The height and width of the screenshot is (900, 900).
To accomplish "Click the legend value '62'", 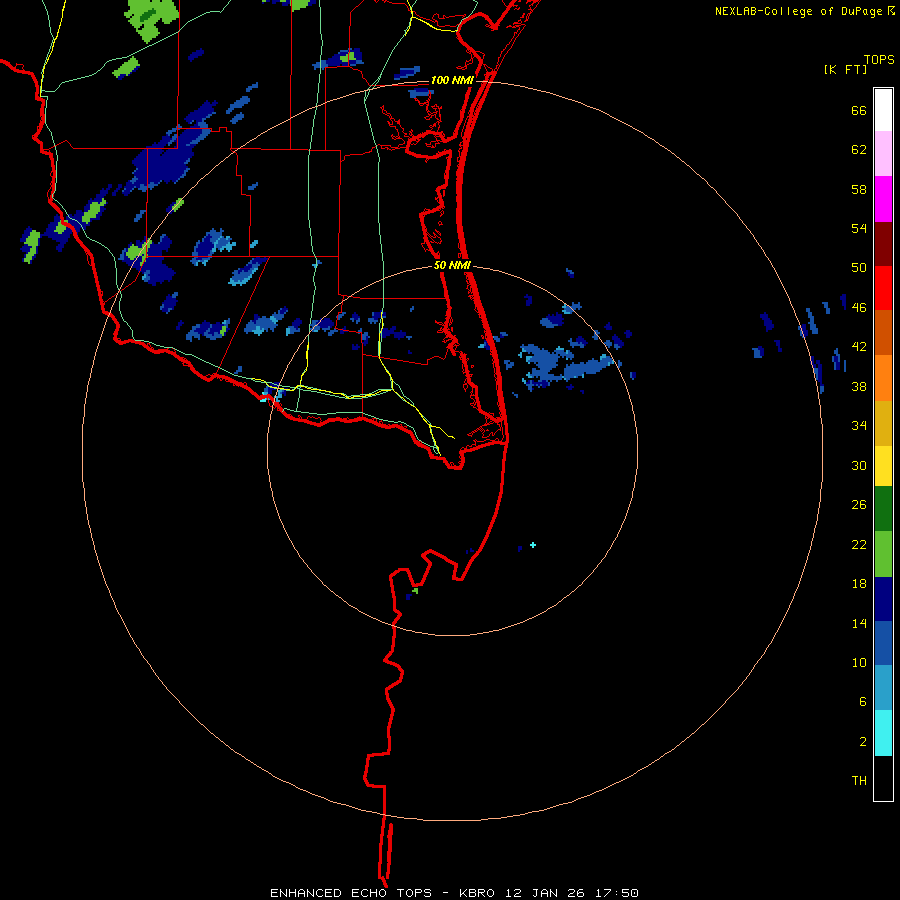I will pyautogui.click(x=859, y=150).
